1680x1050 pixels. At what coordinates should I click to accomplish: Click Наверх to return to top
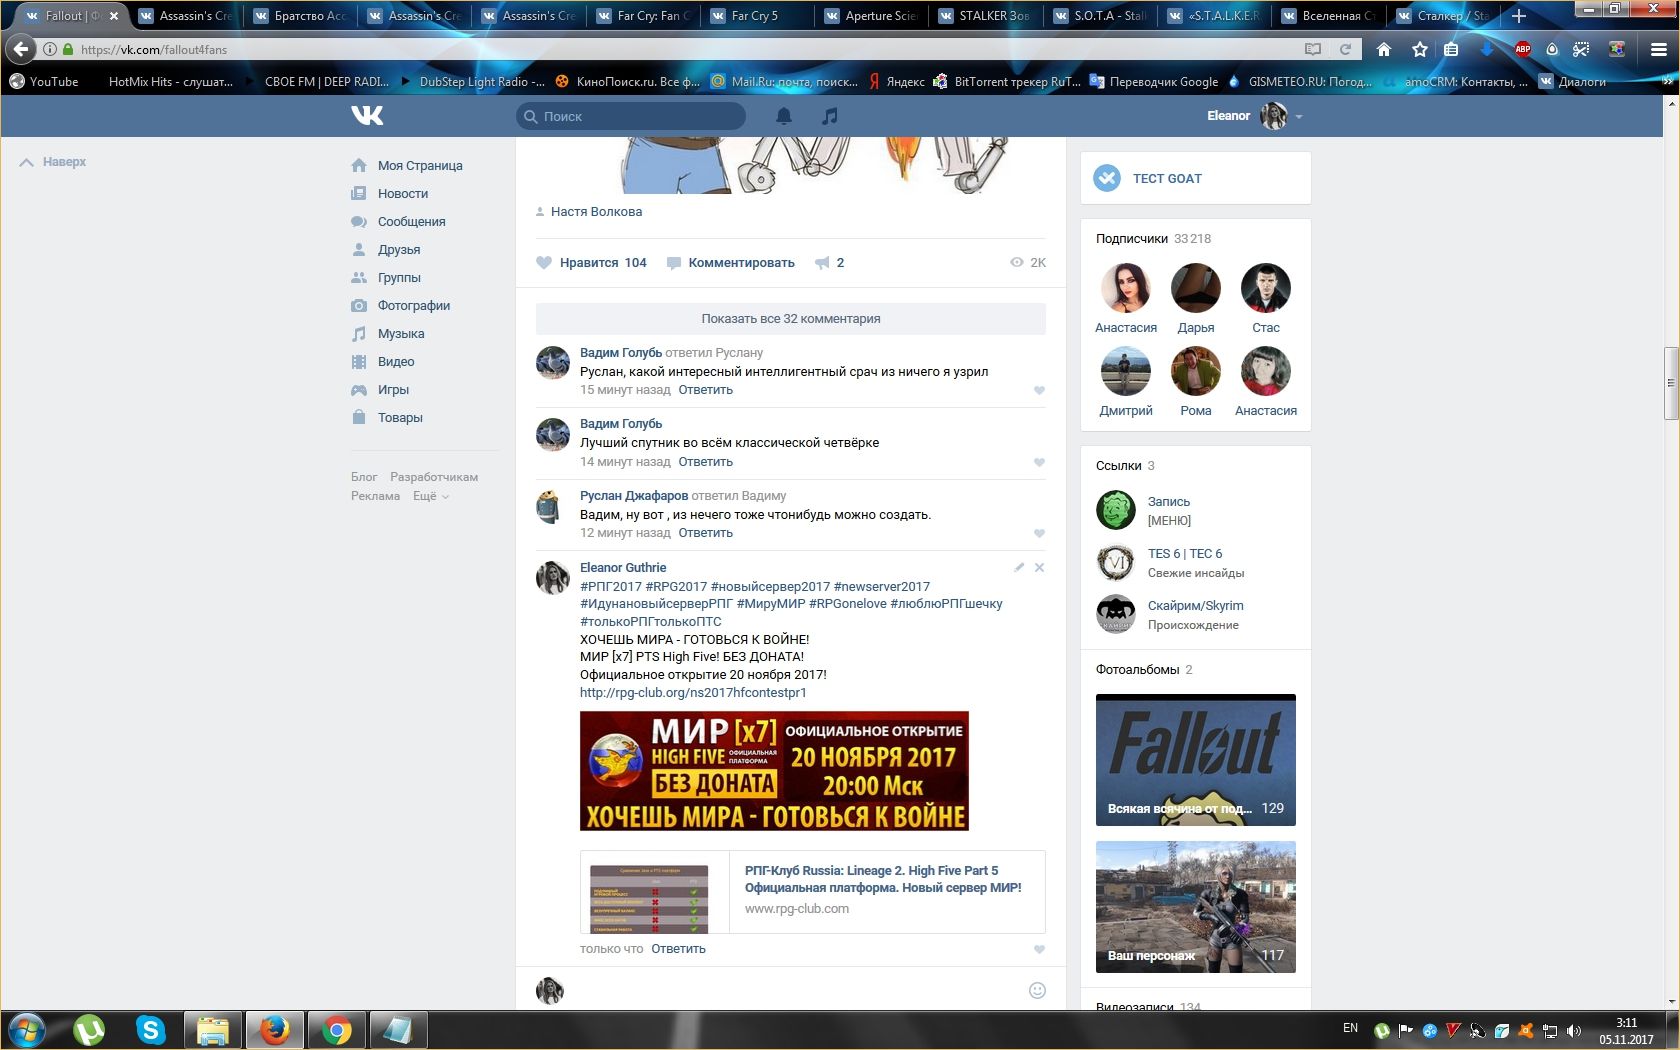click(x=54, y=162)
